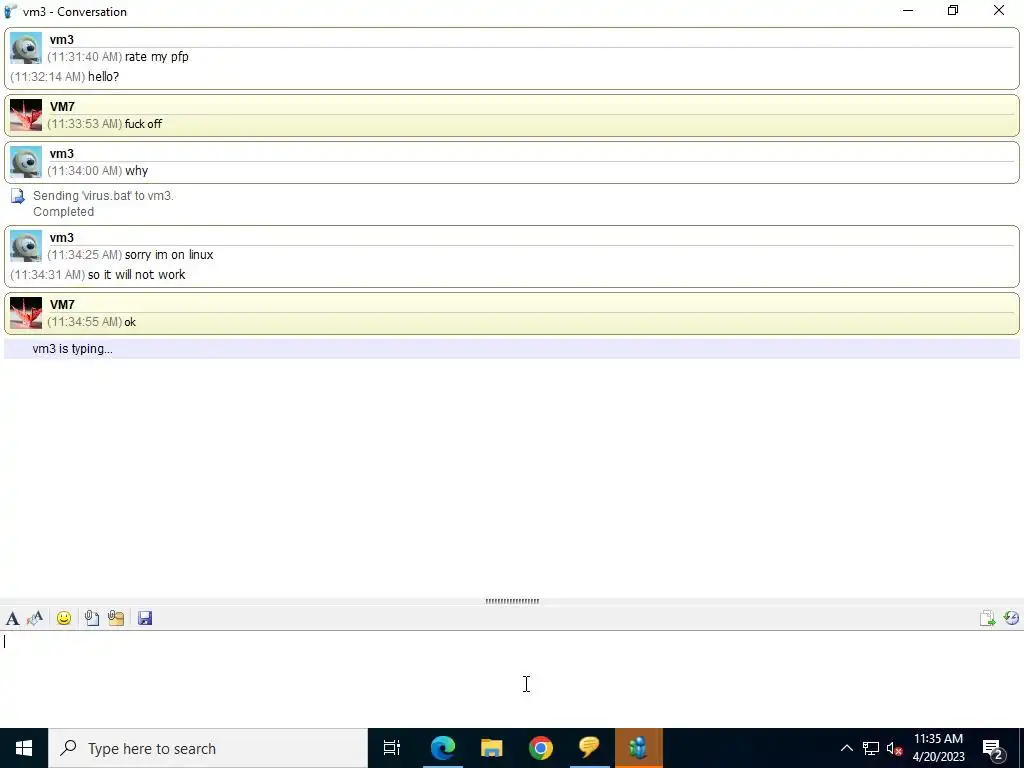Image resolution: width=1024 pixels, height=768 pixels.
Task: Click vm3's webcam avatar beside 'rate my pfp'
Action: click(26, 48)
